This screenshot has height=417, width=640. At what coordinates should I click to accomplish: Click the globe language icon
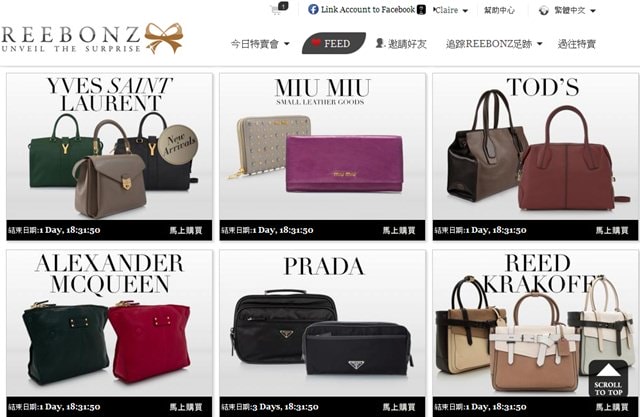(543, 11)
